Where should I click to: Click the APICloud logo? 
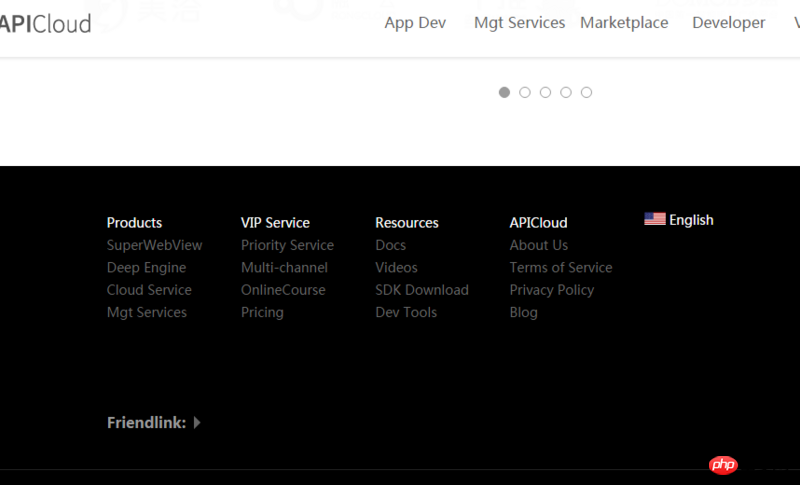pyautogui.click(x=46, y=22)
